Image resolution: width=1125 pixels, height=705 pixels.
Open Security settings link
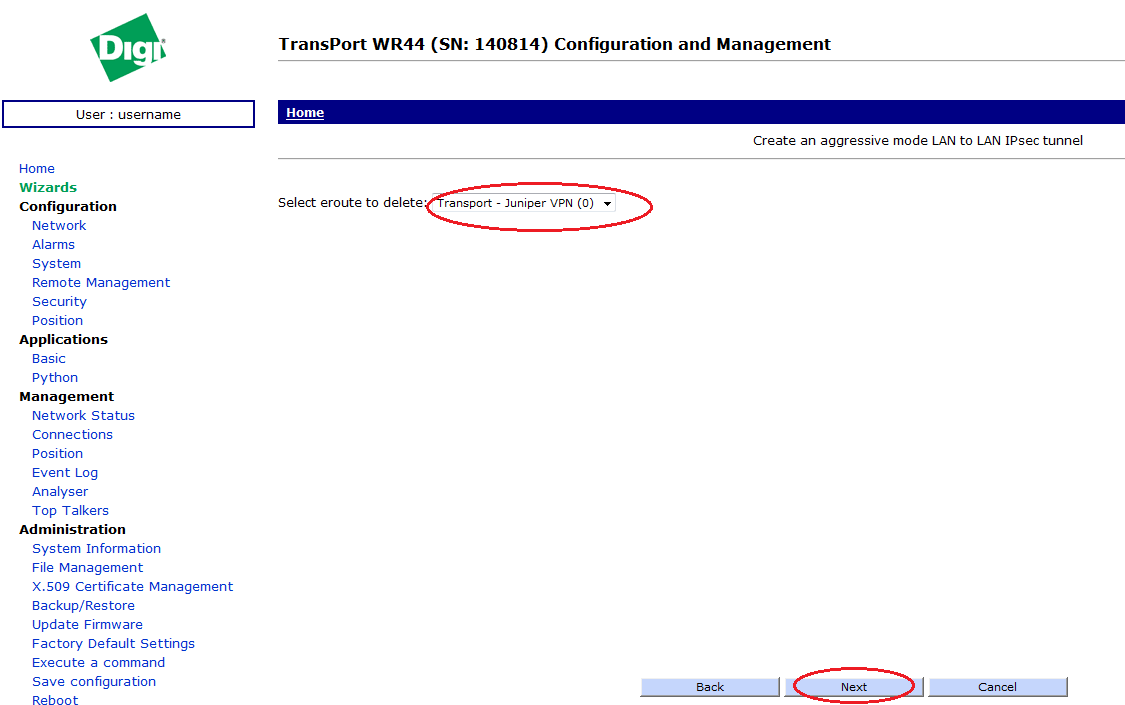pyautogui.click(x=59, y=302)
